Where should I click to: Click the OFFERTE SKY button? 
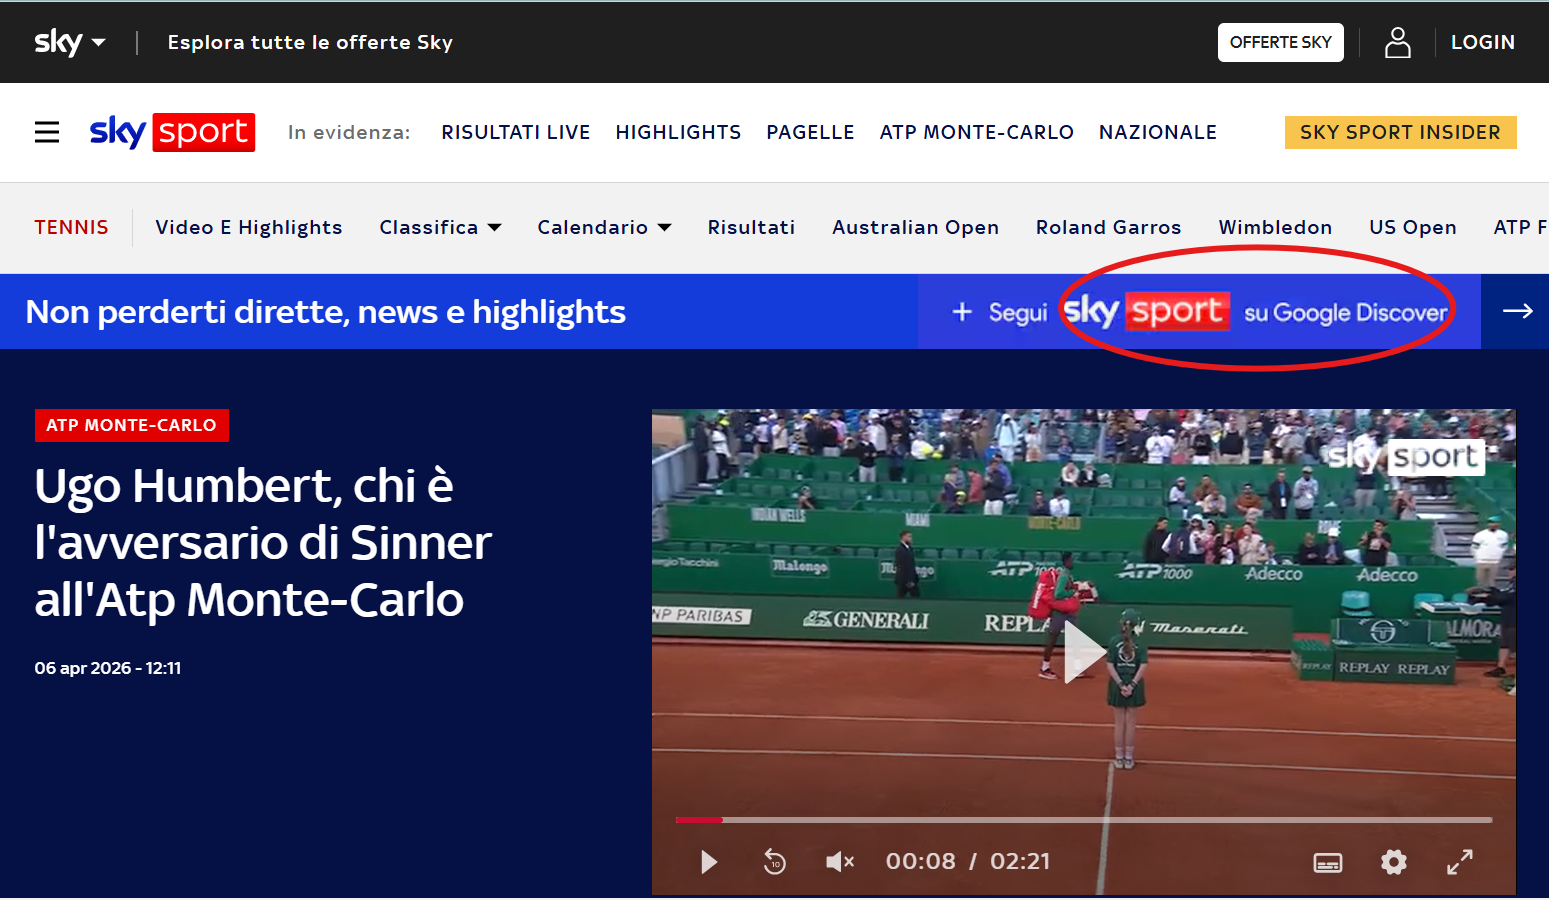click(x=1280, y=42)
